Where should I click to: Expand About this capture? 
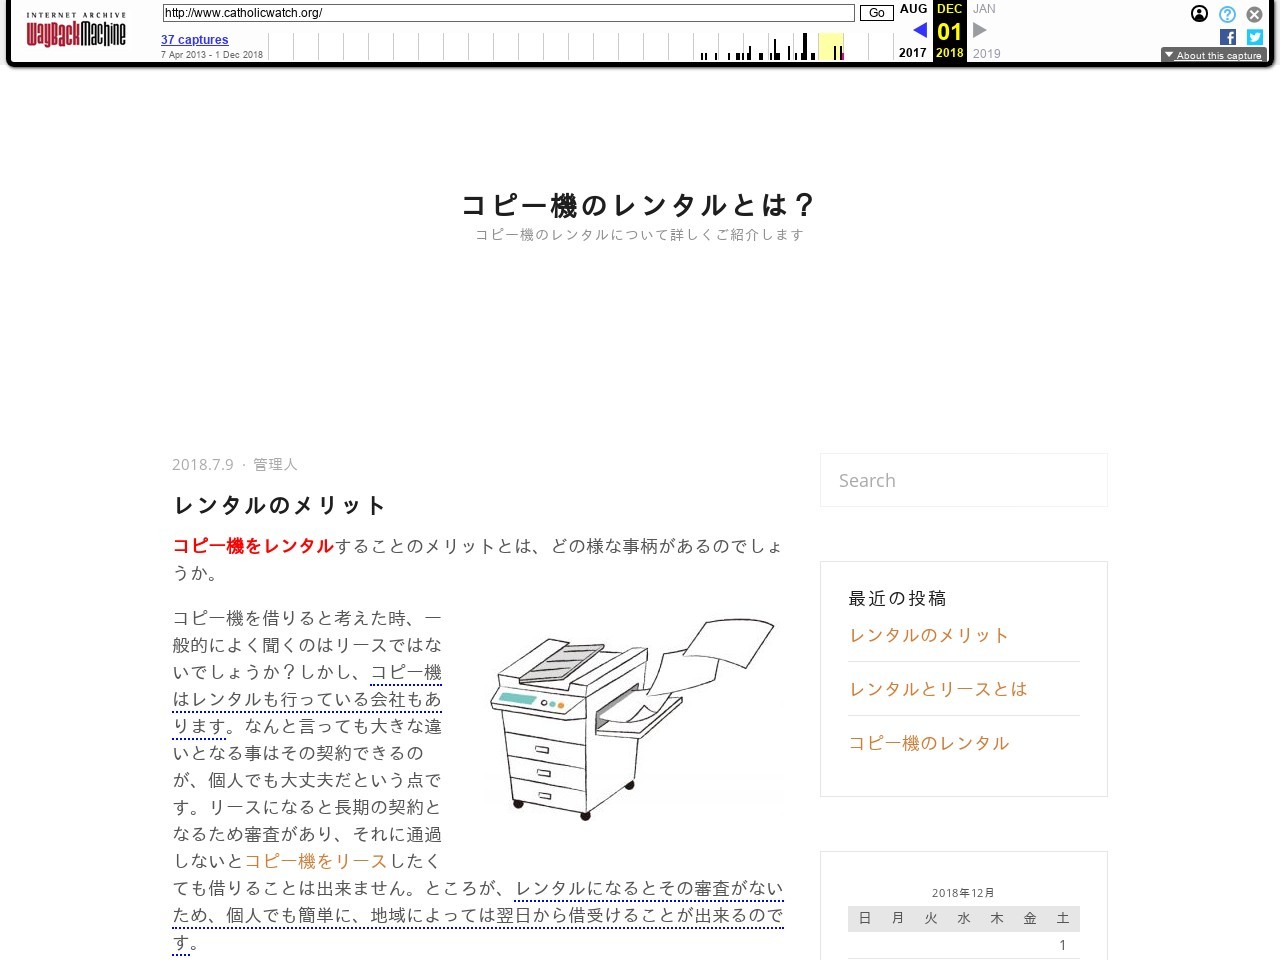click(x=1213, y=55)
